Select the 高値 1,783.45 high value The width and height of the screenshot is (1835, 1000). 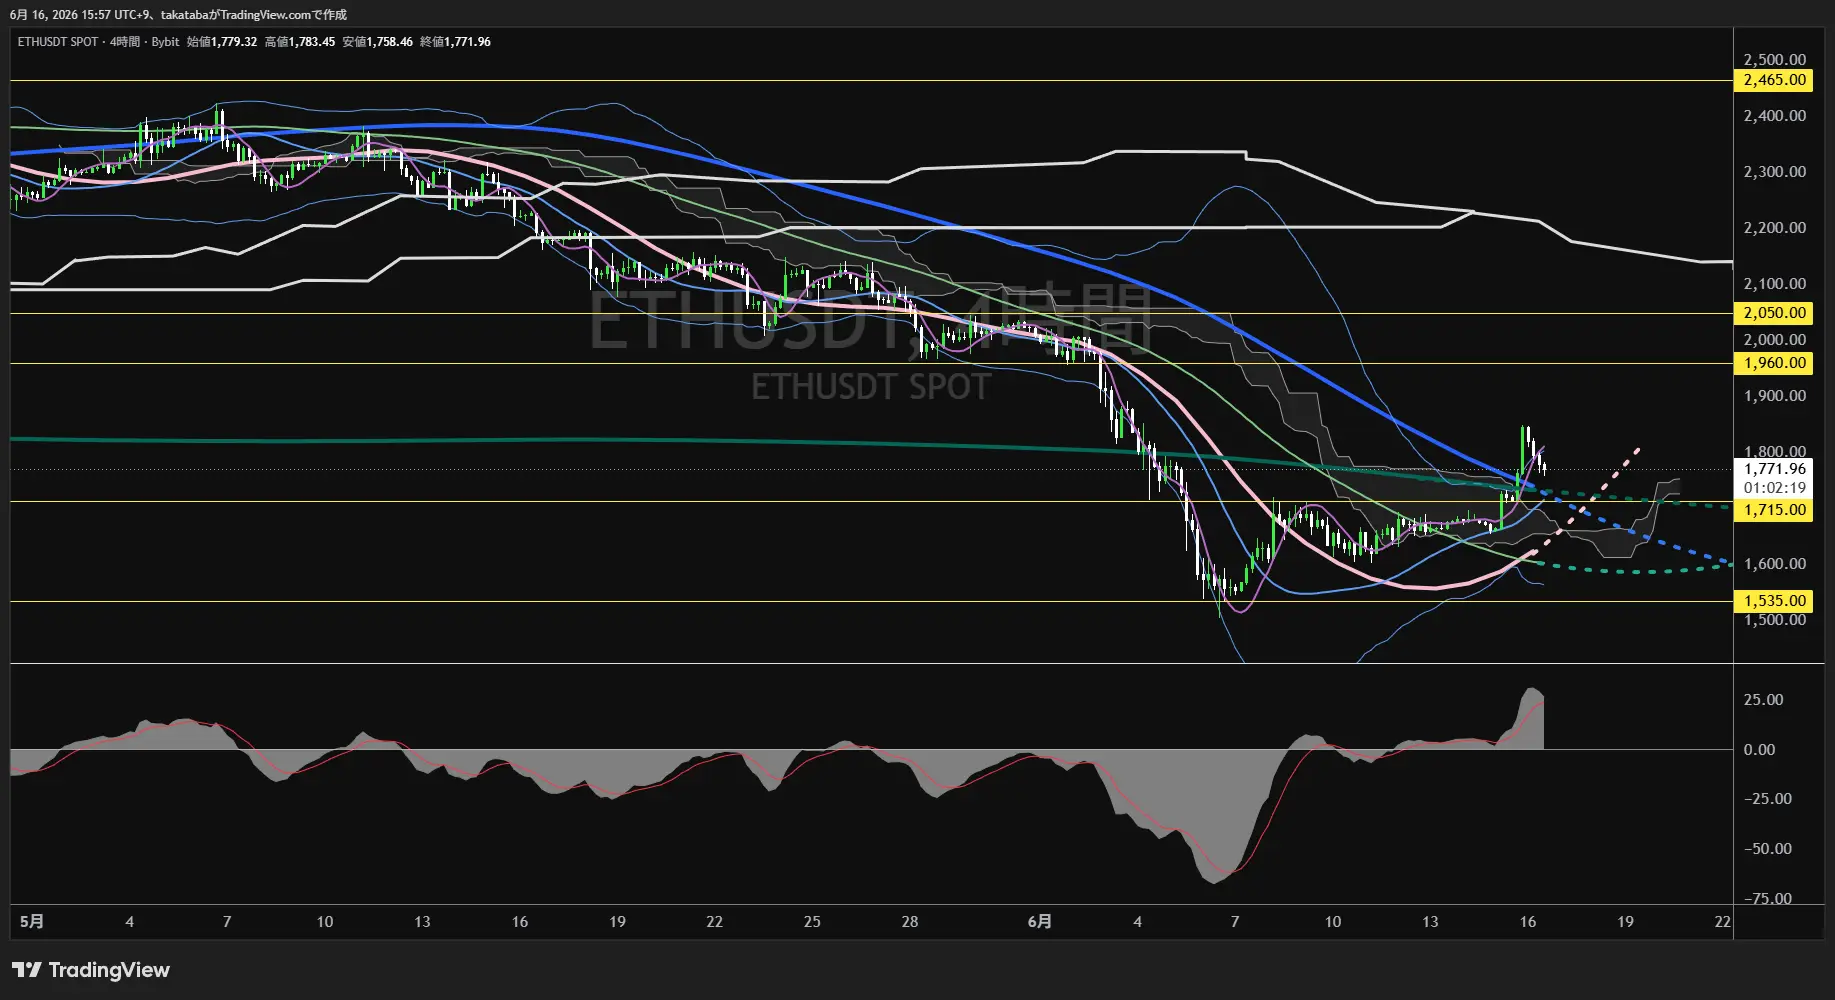pos(300,42)
